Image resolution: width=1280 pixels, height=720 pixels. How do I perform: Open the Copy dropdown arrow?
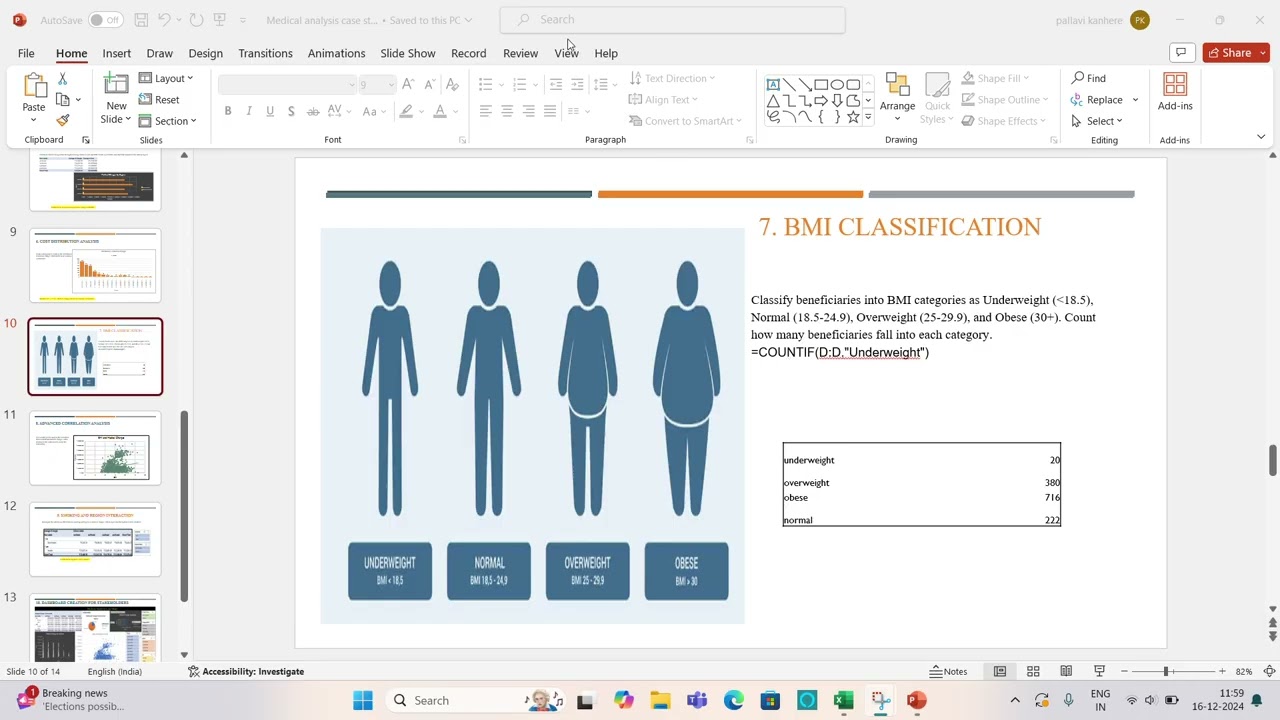point(78,100)
